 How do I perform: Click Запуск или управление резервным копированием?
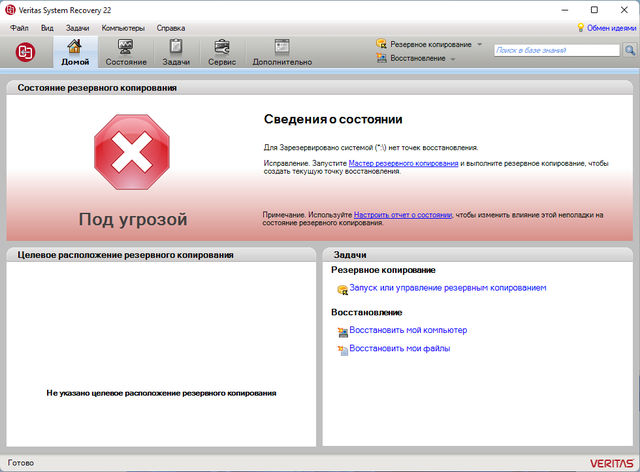447,288
